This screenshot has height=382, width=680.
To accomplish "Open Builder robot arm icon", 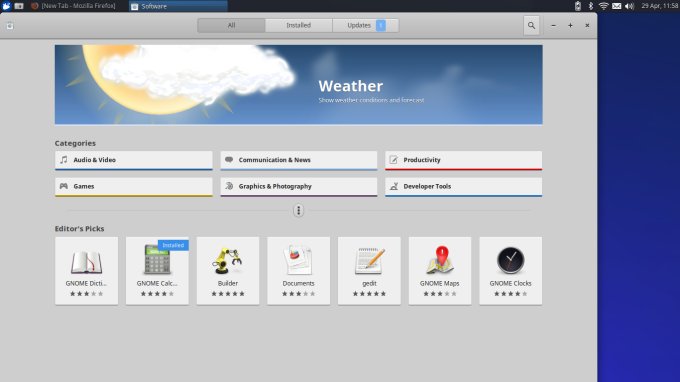I will (x=228, y=261).
